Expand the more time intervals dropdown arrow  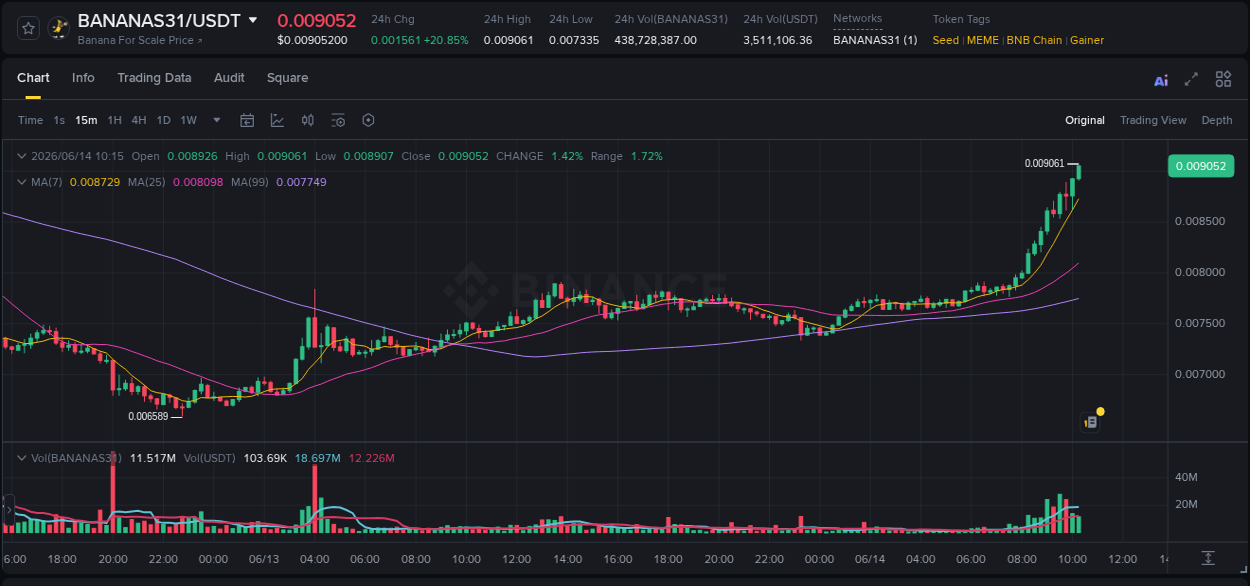tap(217, 120)
